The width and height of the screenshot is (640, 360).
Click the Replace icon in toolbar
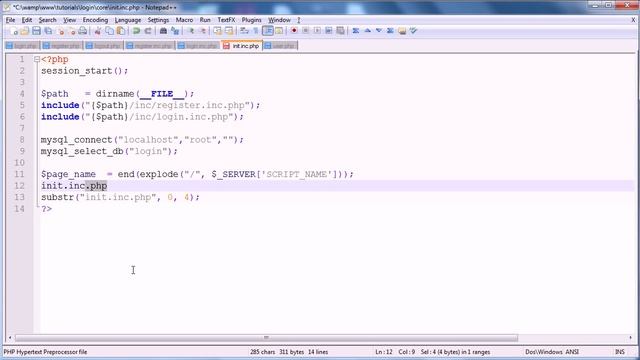click(175, 31)
